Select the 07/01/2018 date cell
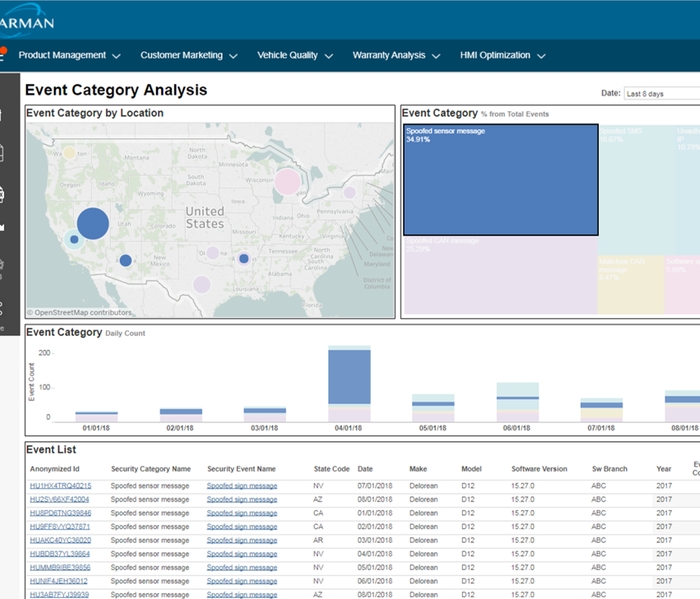This screenshot has width=700, height=599. [x=375, y=486]
